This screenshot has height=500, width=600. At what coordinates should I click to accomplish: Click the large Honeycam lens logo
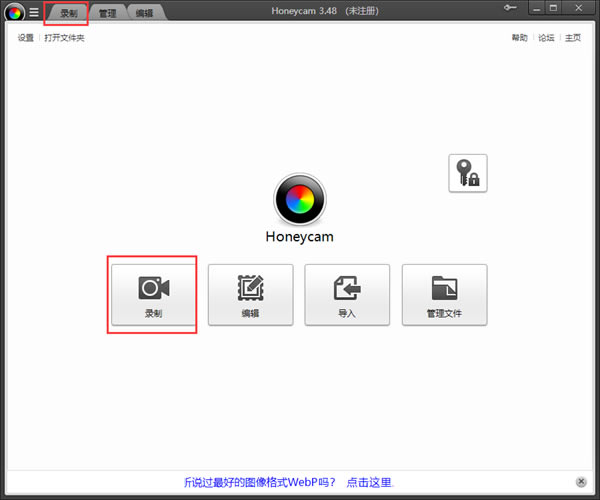[300, 199]
